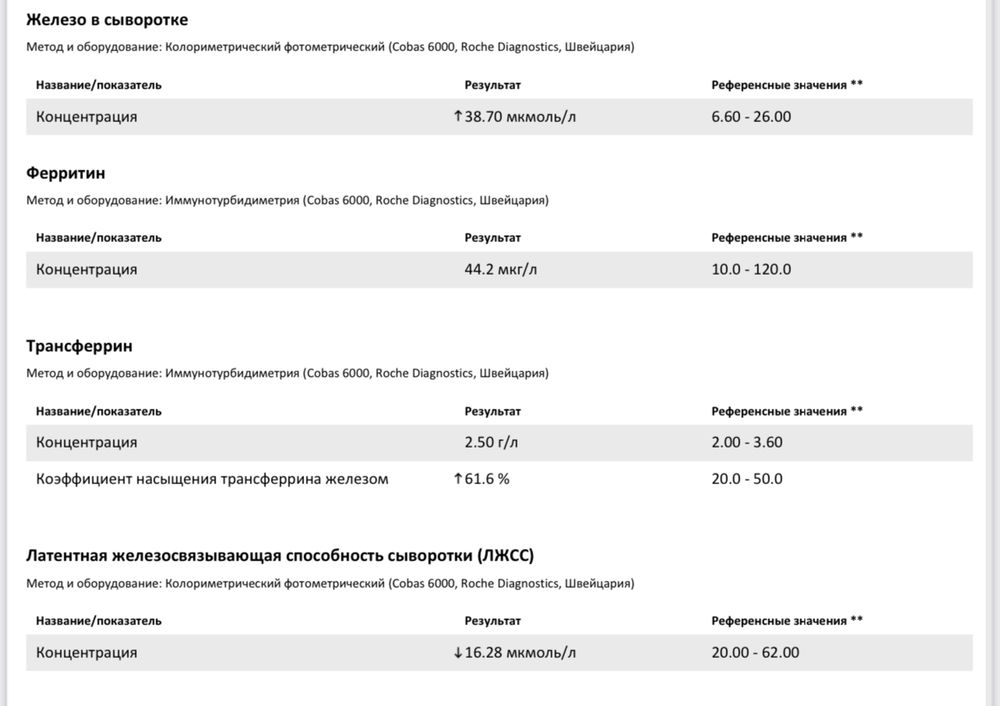Click 'Результат' column header in the first table
This screenshot has height=706, width=1000.
493,85
